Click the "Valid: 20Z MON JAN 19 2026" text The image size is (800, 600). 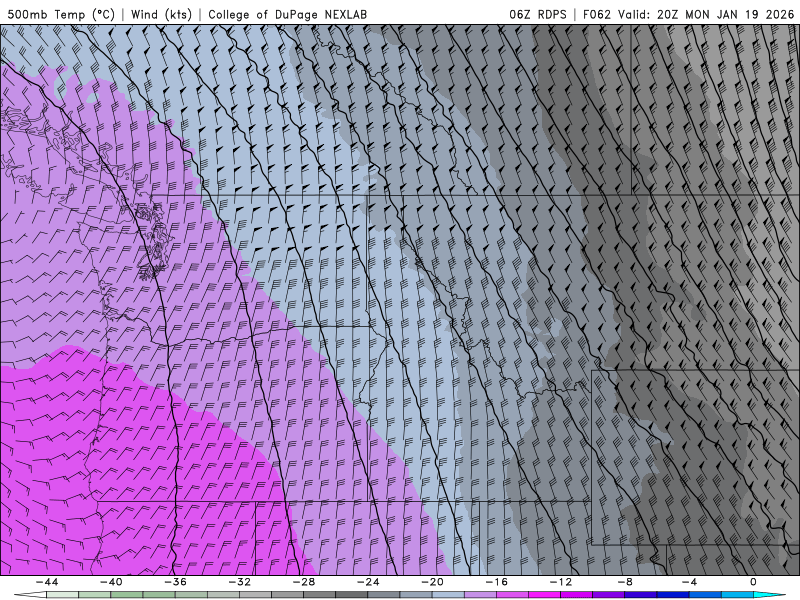[x=706, y=14]
